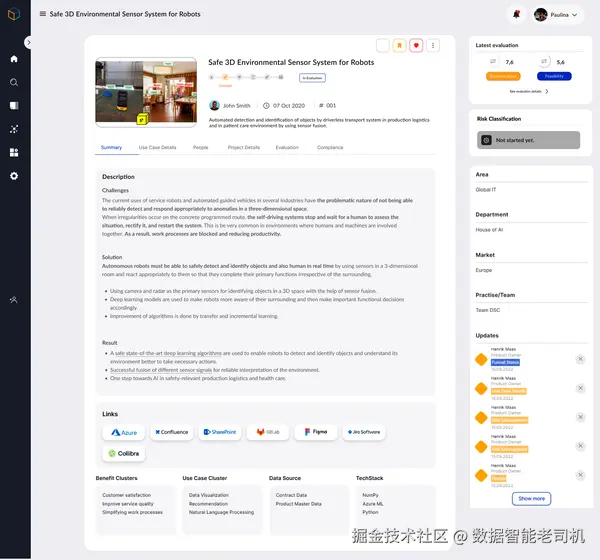Image resolution: width=600 pixels, height=560 pixels.
Task: Toggle the red heart favorite button
Action: [x=416, y=46]
